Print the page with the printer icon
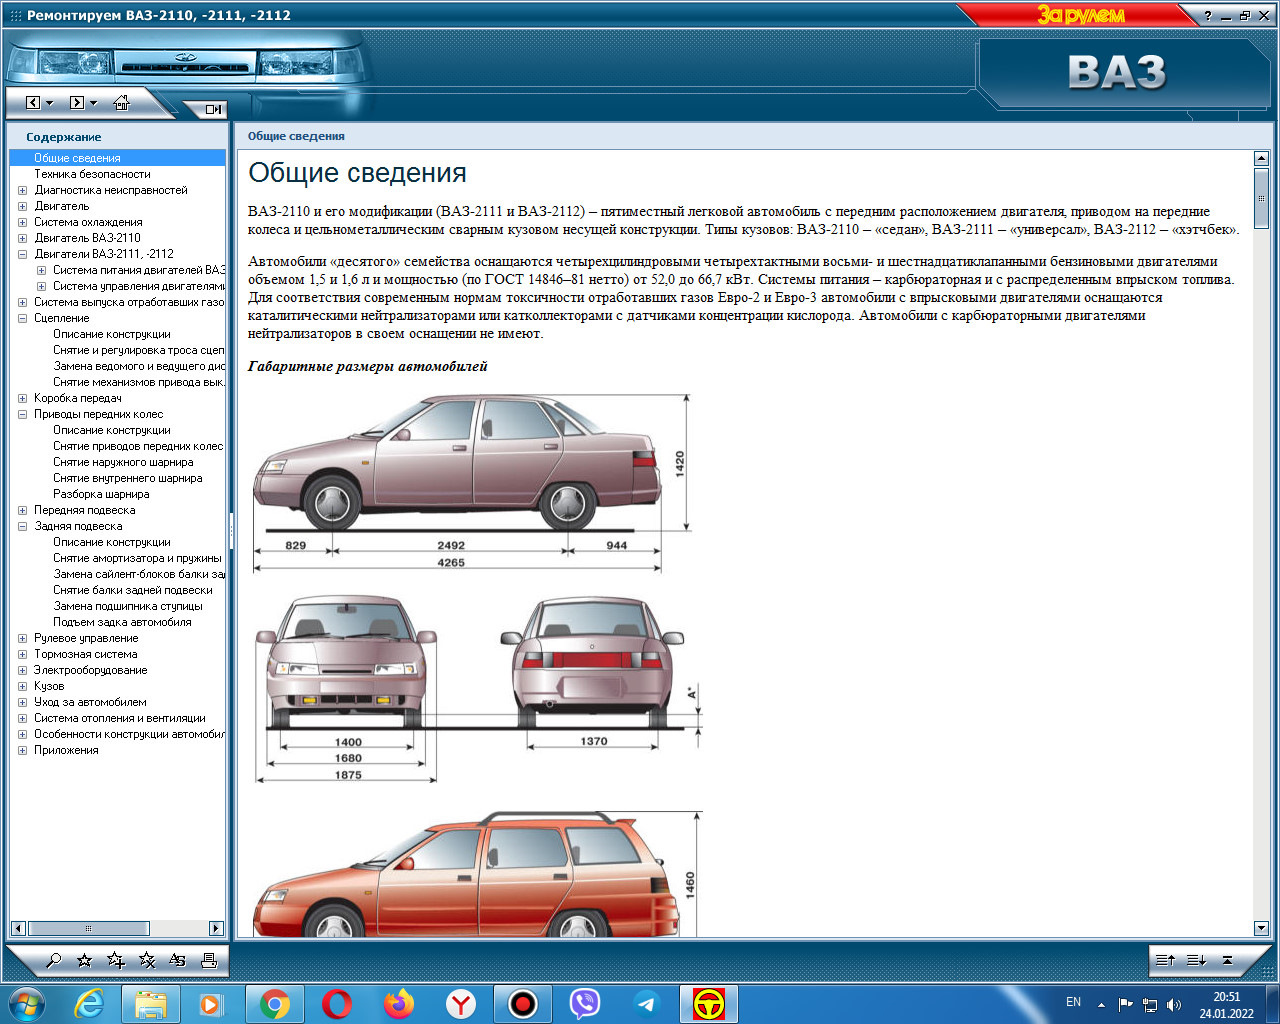Image resolution: width=1280 pixels, height=1024 pixels. [x=209, y=961]
